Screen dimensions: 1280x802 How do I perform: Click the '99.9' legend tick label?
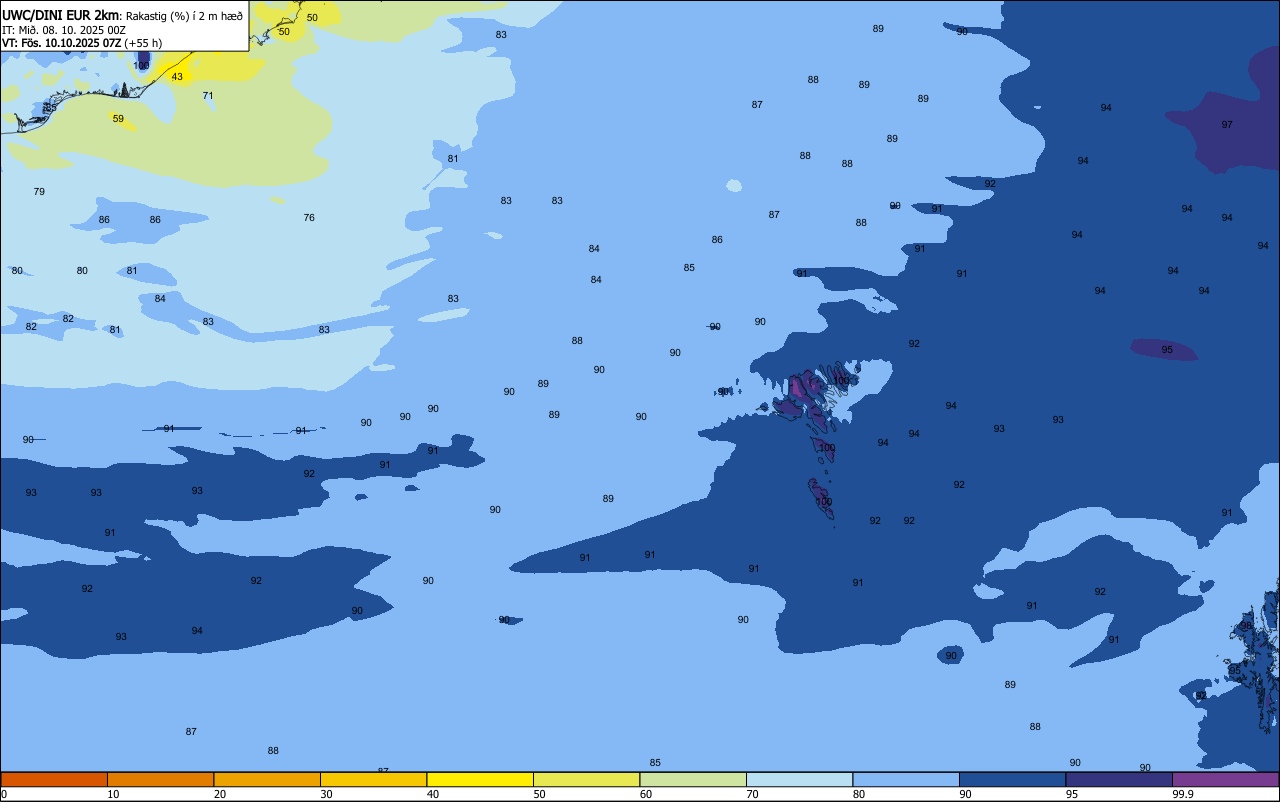point(1183,794)
